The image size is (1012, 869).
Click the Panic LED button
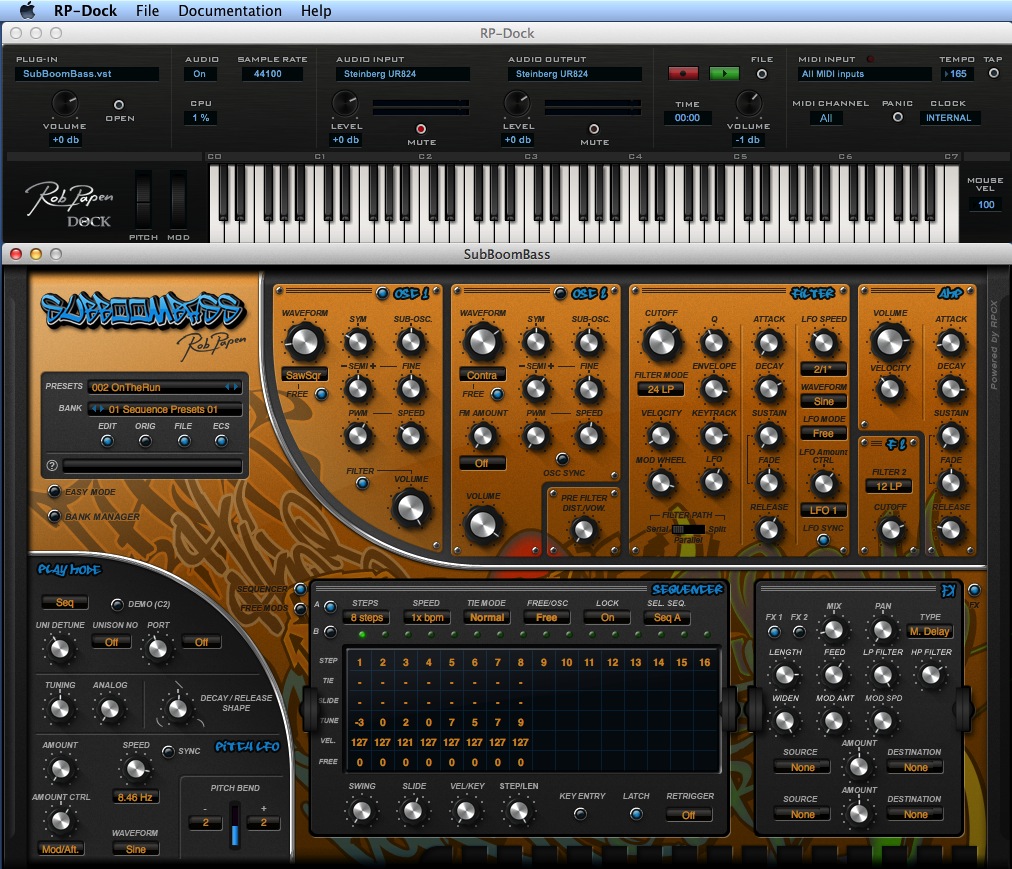click(x=897, y=117)
